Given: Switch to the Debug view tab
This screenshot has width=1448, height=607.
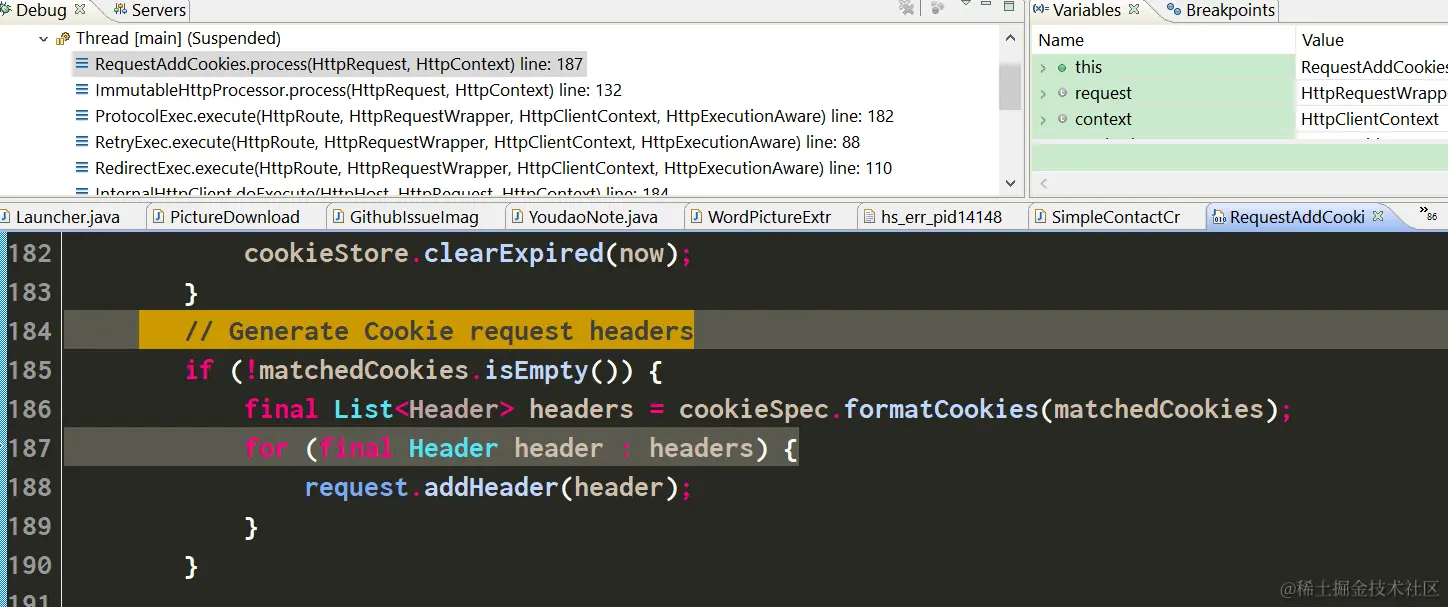Looking at the screenshot, I should 40,10.
